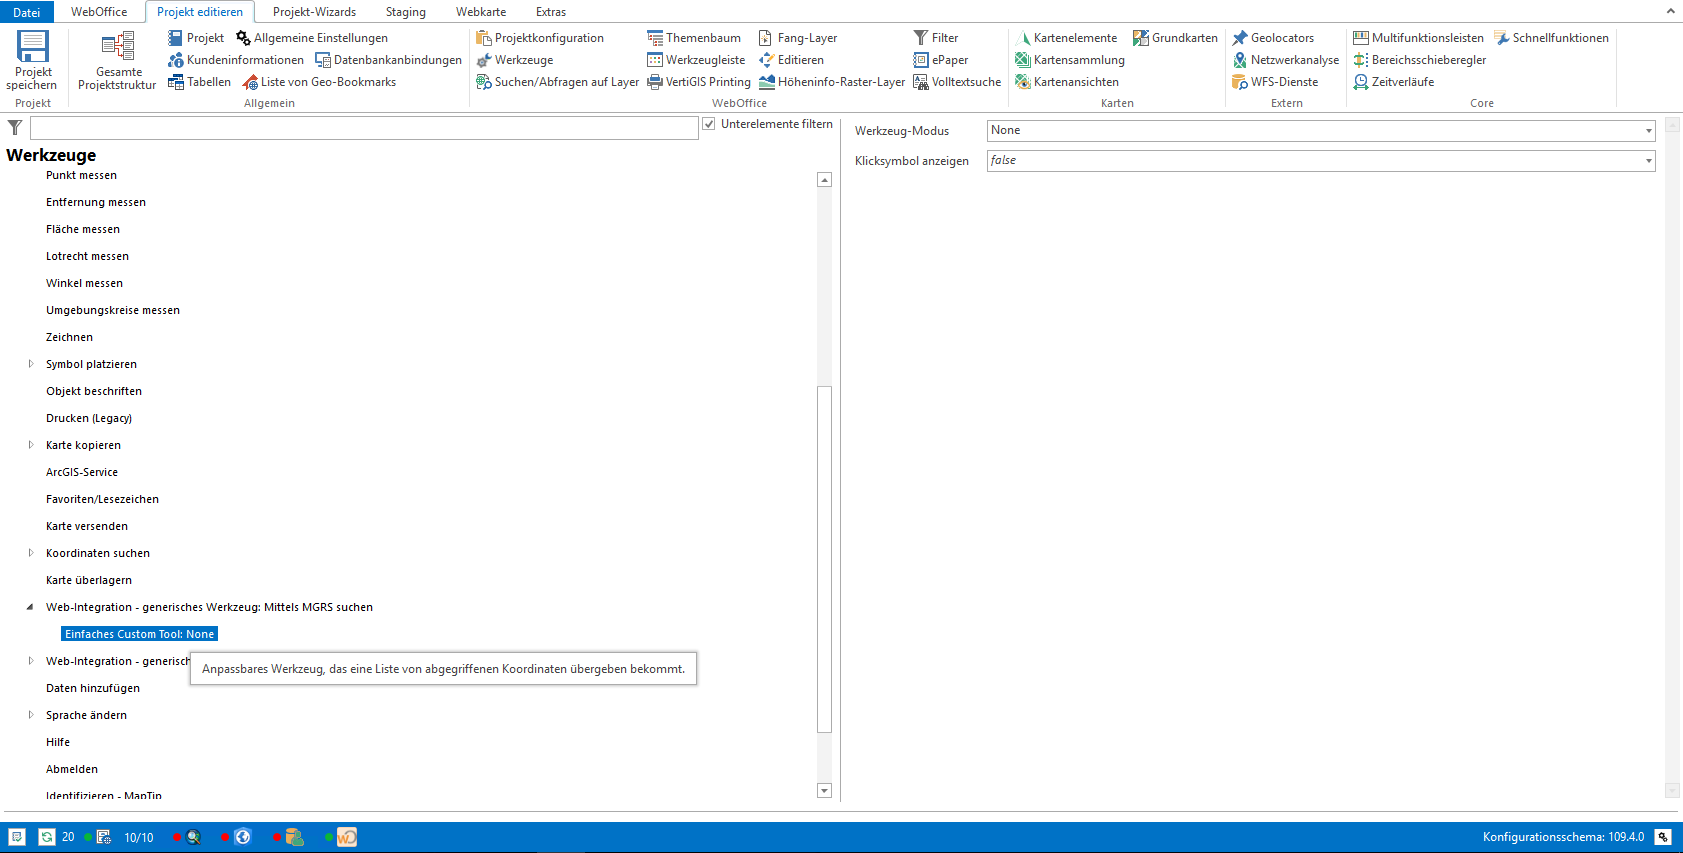This screenshot has height=853, width=1683.
Task: Switch to Staging tab
Action: [406, 12]
